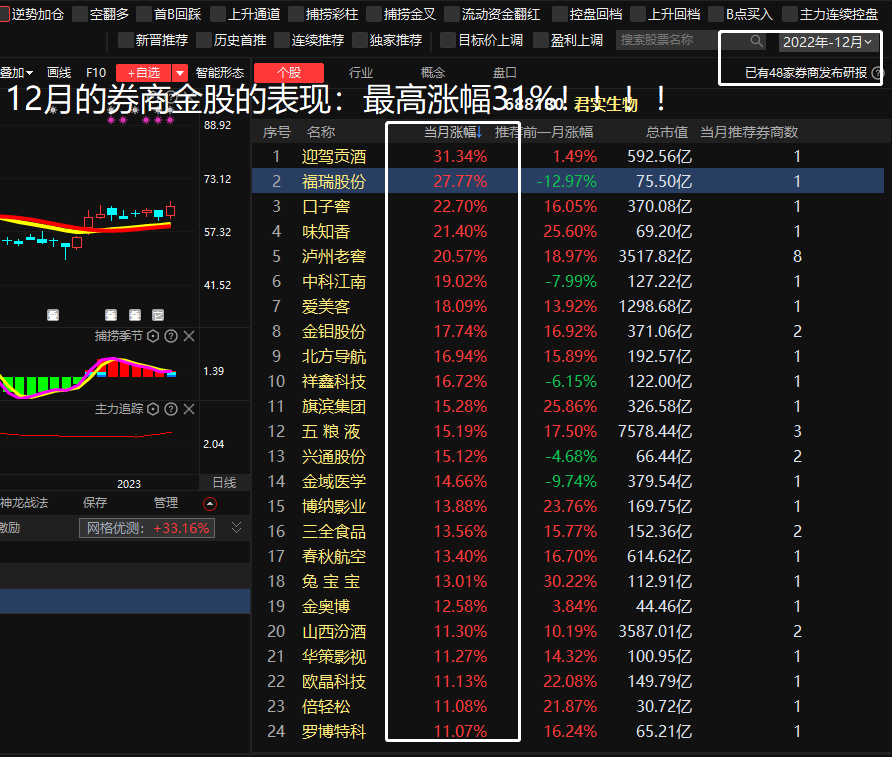892x757 pixels.
Task: Click the red circular collapse arrow beside 管理
Action: (x=210, y=503)
